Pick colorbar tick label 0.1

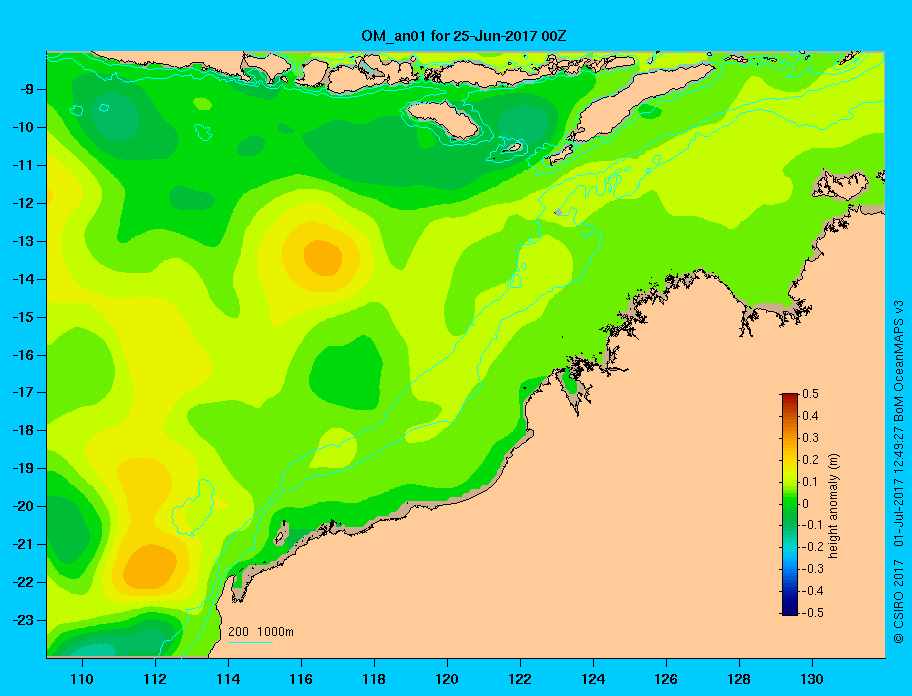810,481
